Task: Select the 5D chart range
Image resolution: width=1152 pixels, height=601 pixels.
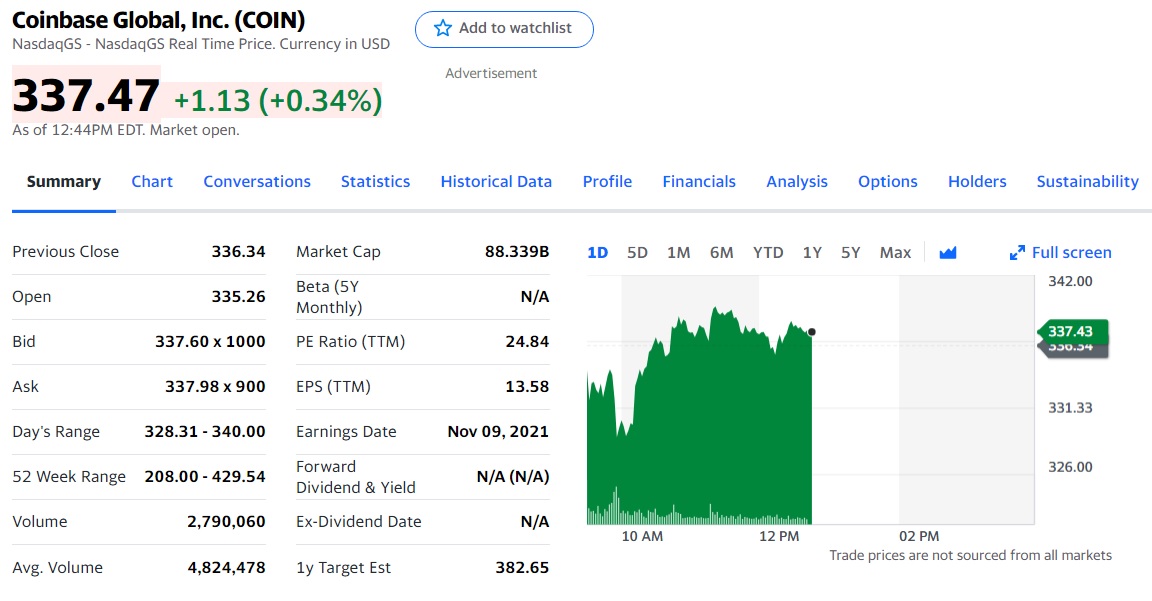Action: (x=638, y=253)
